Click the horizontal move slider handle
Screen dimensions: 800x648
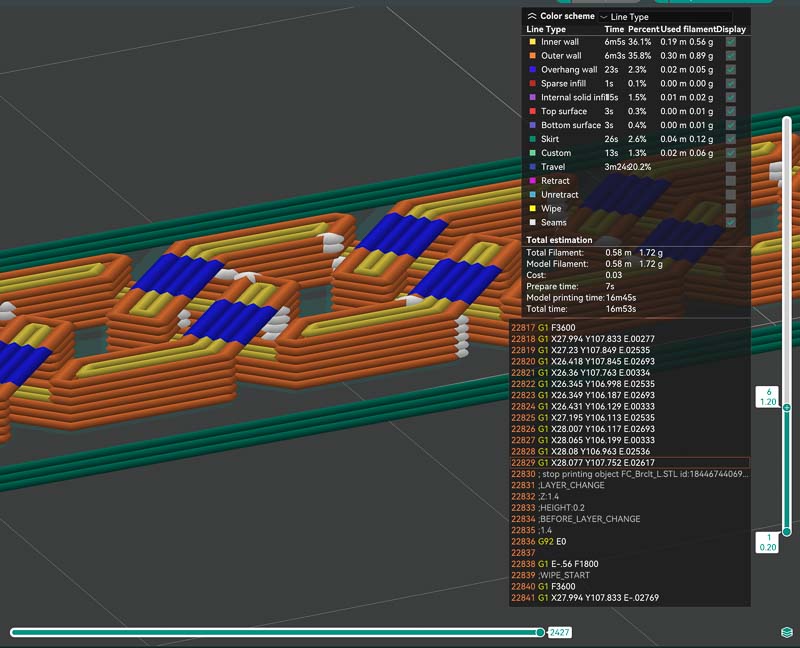[540, 632]
